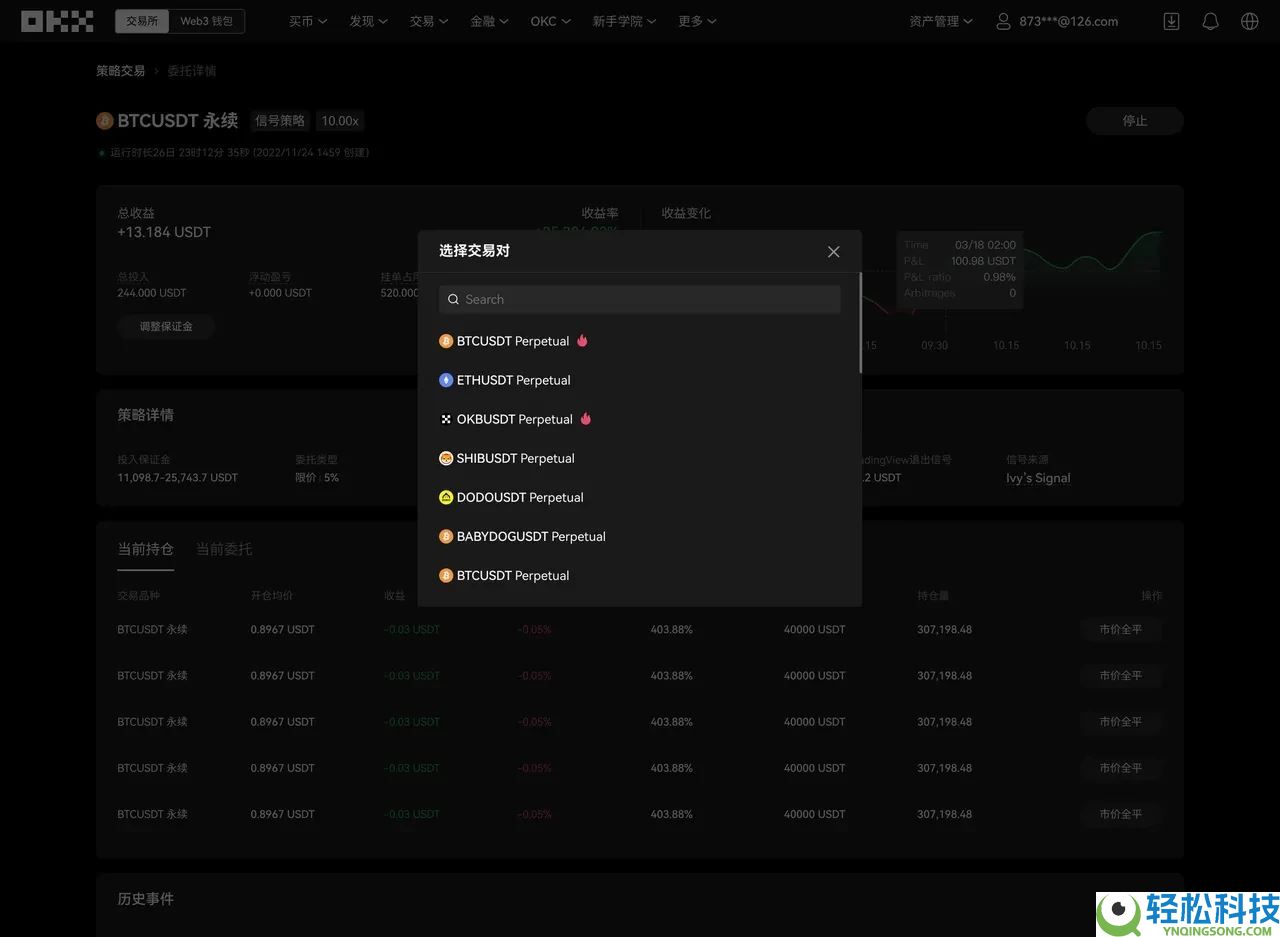
Task: Select the 当前持仓 tab
Action: (x=146, y=549)
